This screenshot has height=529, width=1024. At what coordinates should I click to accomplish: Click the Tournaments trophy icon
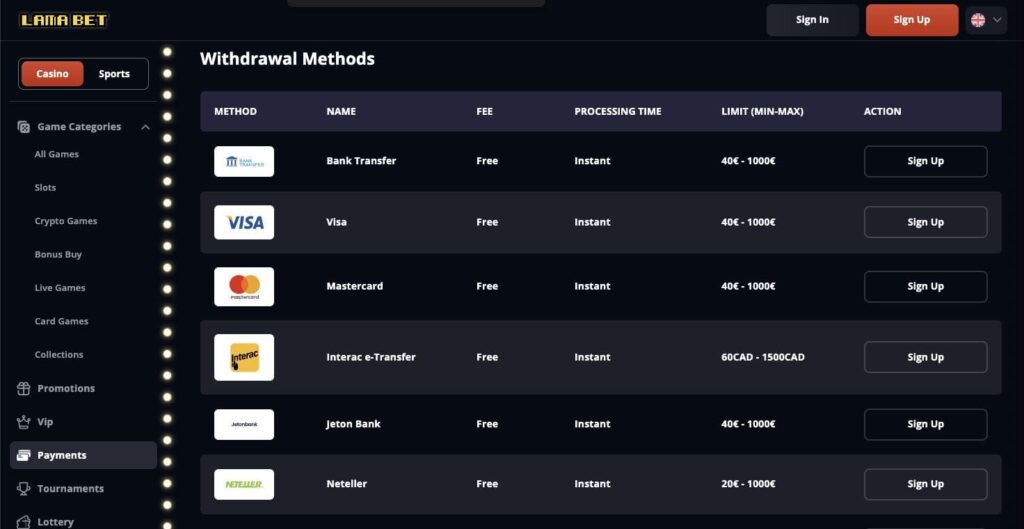coord(24,489)
